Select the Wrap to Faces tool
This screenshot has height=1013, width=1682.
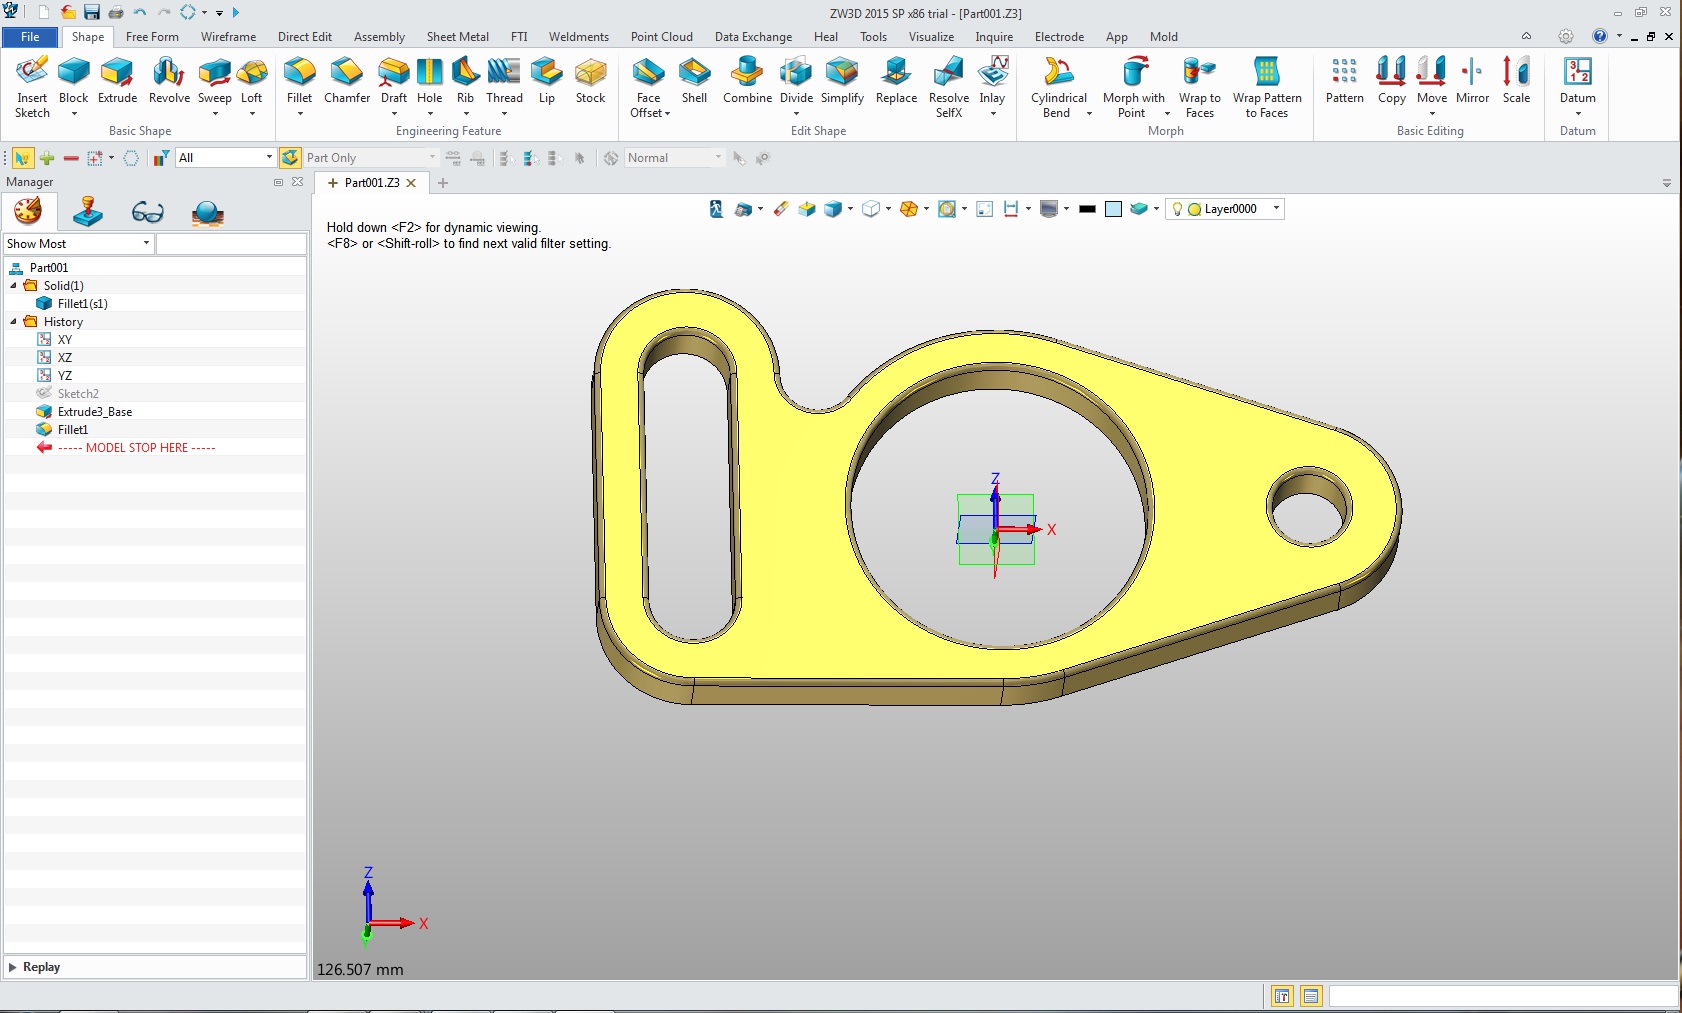pos(1199,87)
